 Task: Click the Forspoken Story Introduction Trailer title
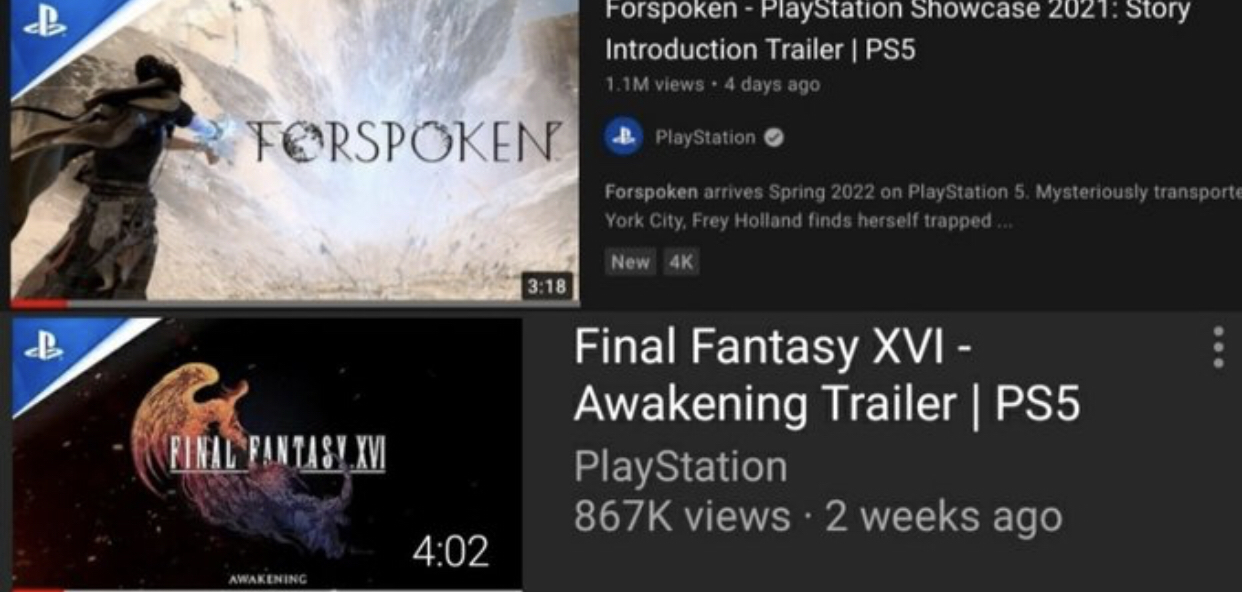897,29
